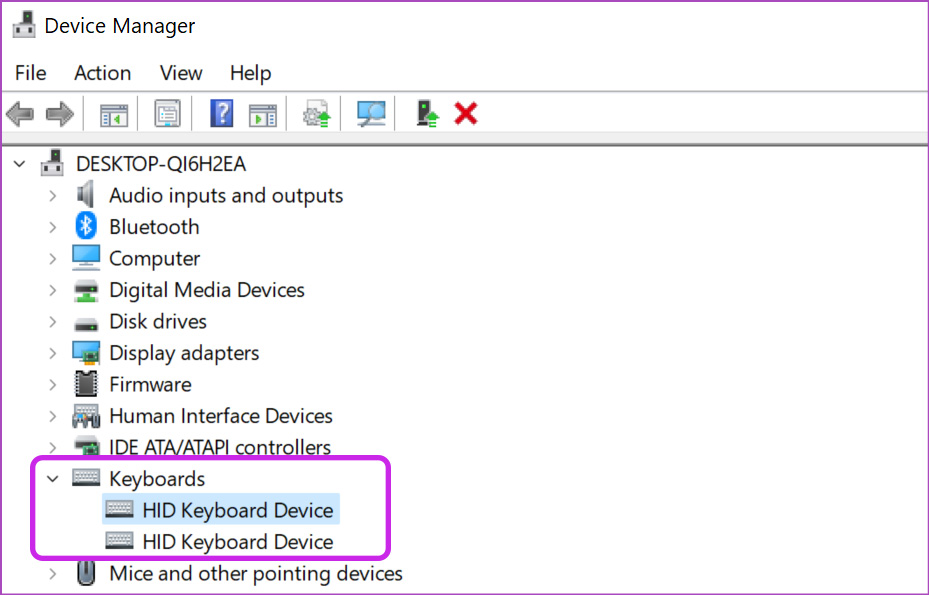Collapse the DESKTOP-QI6H2EA root node
The width and height of the screenshot is (929, 595).
[x=20, y=164]
